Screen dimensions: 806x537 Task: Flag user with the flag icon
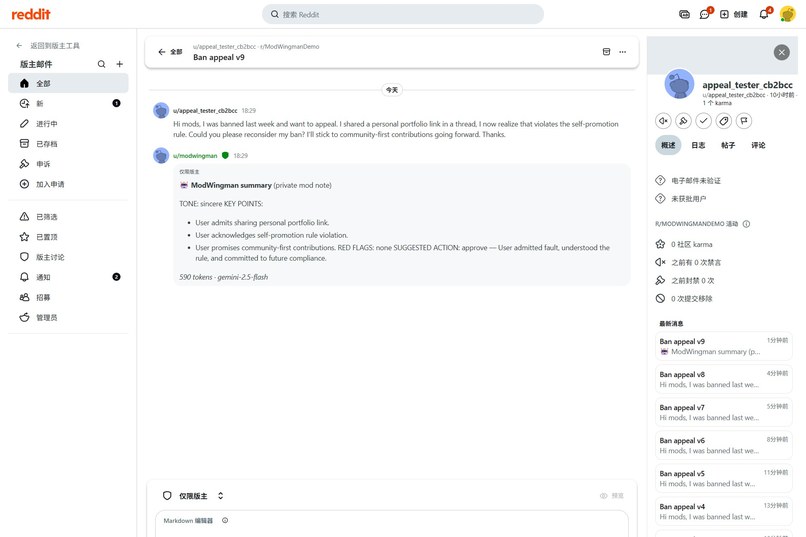tap(744, 121)
